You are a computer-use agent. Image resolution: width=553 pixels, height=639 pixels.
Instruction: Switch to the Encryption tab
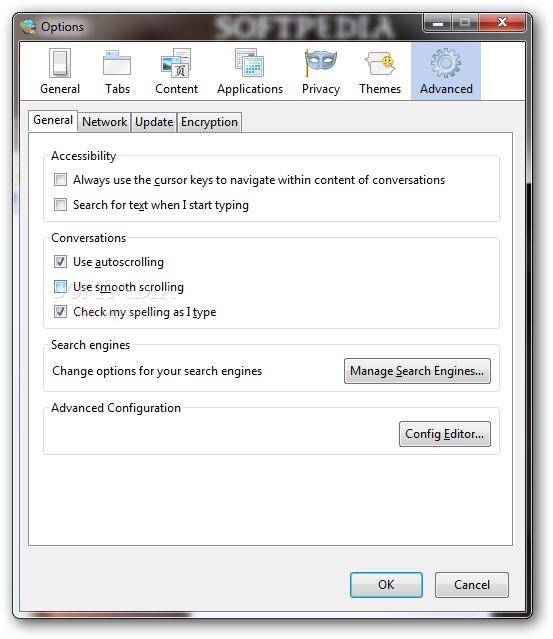click(209, 122)
